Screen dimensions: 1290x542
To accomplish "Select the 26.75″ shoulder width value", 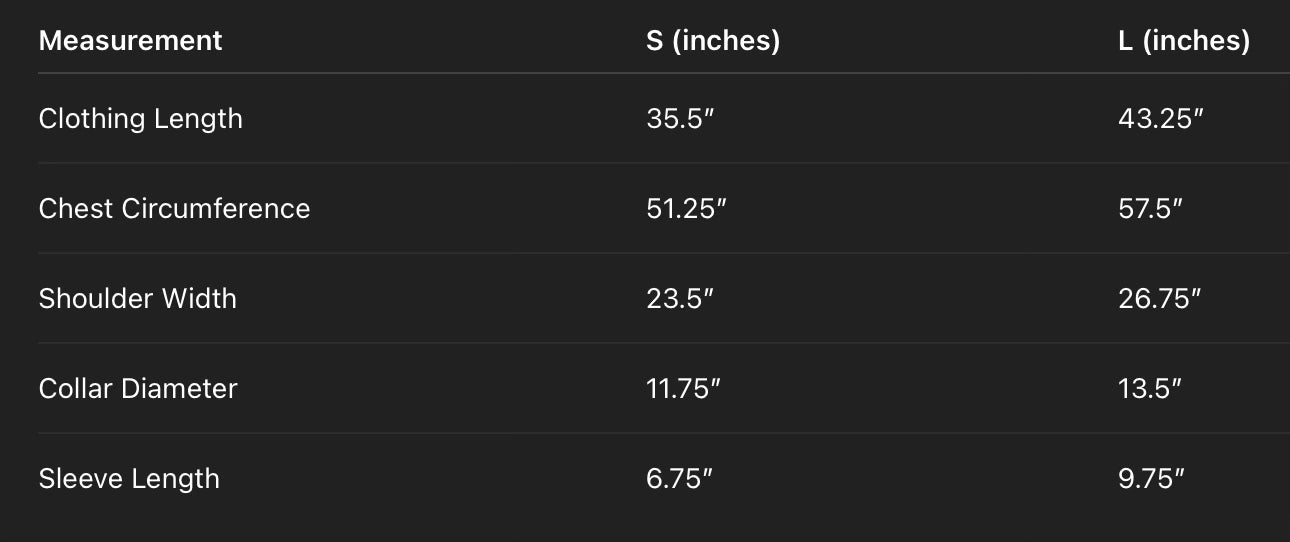I will pos(1160,299).
